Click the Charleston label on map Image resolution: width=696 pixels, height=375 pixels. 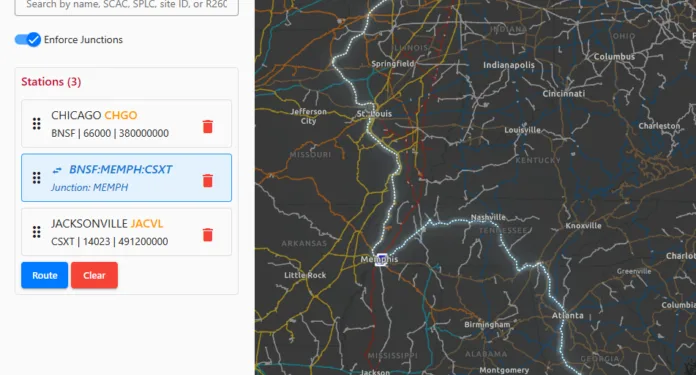click(659, 126)
